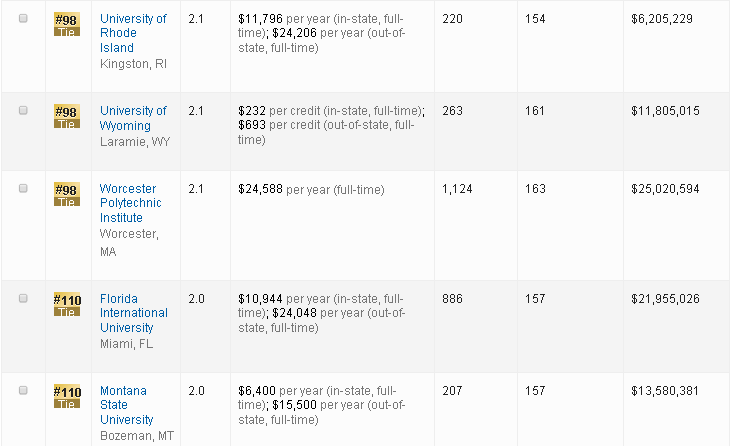Enable the Florida International University checkbox

[x=23, y=299]
